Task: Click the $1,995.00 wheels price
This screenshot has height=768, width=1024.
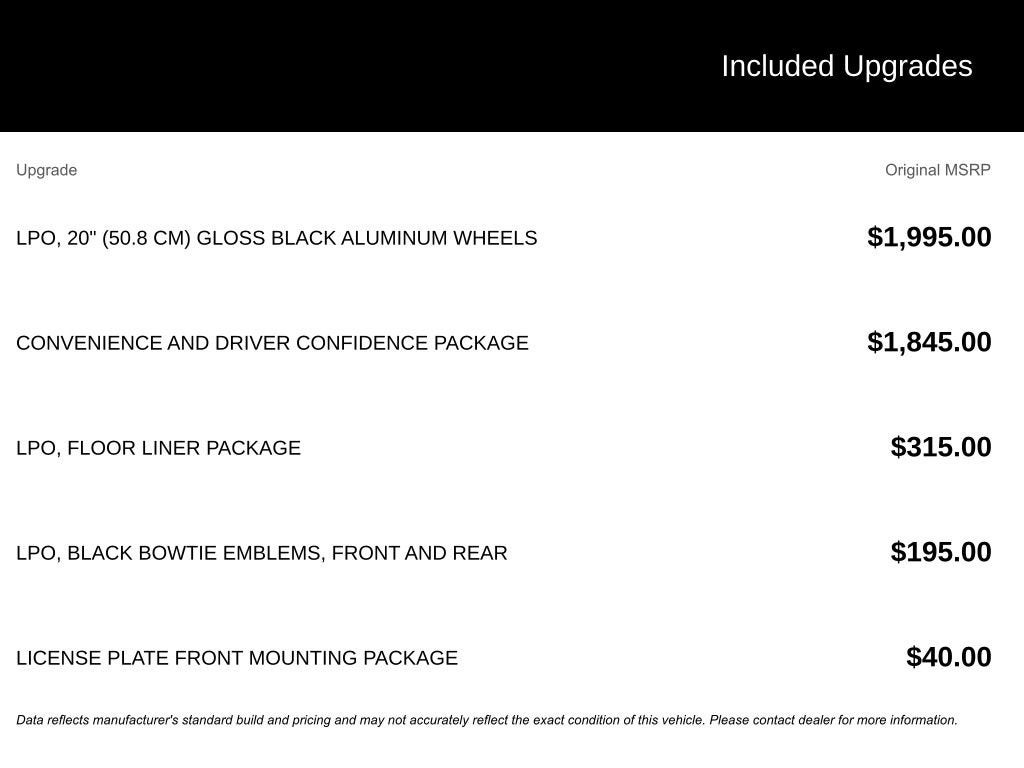Action: pos(929,237)
